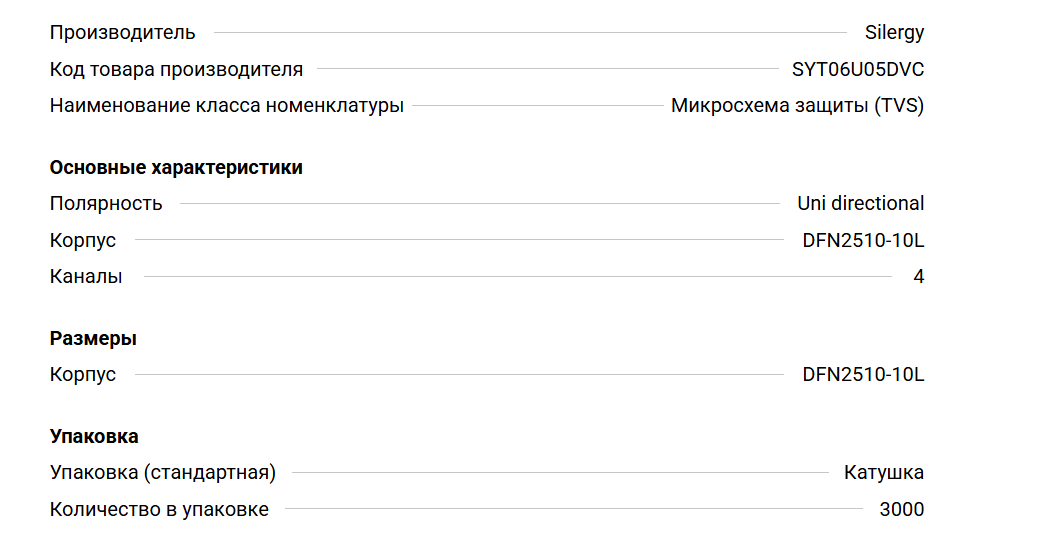Click the Размеры section heading

tap(93, 339)
